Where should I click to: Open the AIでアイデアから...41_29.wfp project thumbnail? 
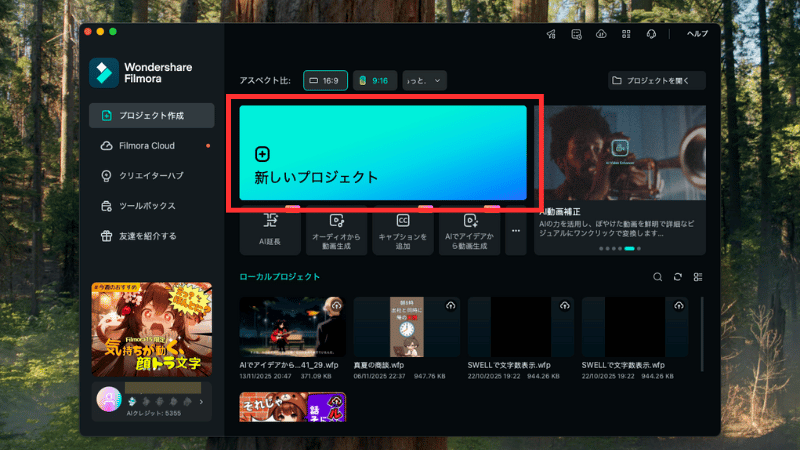292,327
